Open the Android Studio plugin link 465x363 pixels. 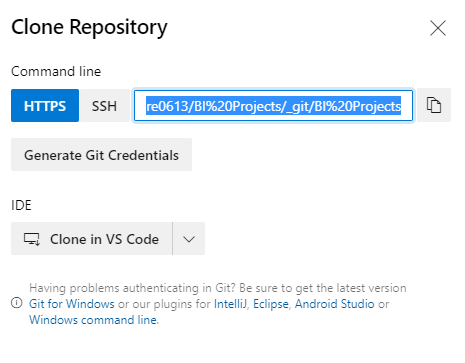click(335, 304)
